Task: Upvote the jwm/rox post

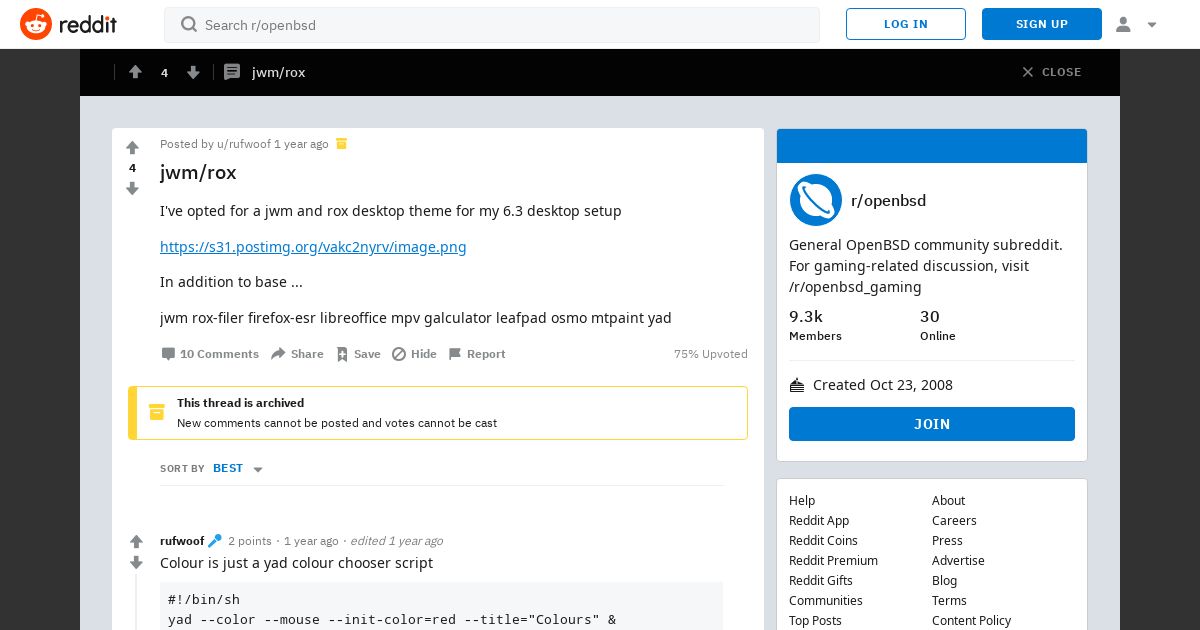Action: (x=132, y=148)
